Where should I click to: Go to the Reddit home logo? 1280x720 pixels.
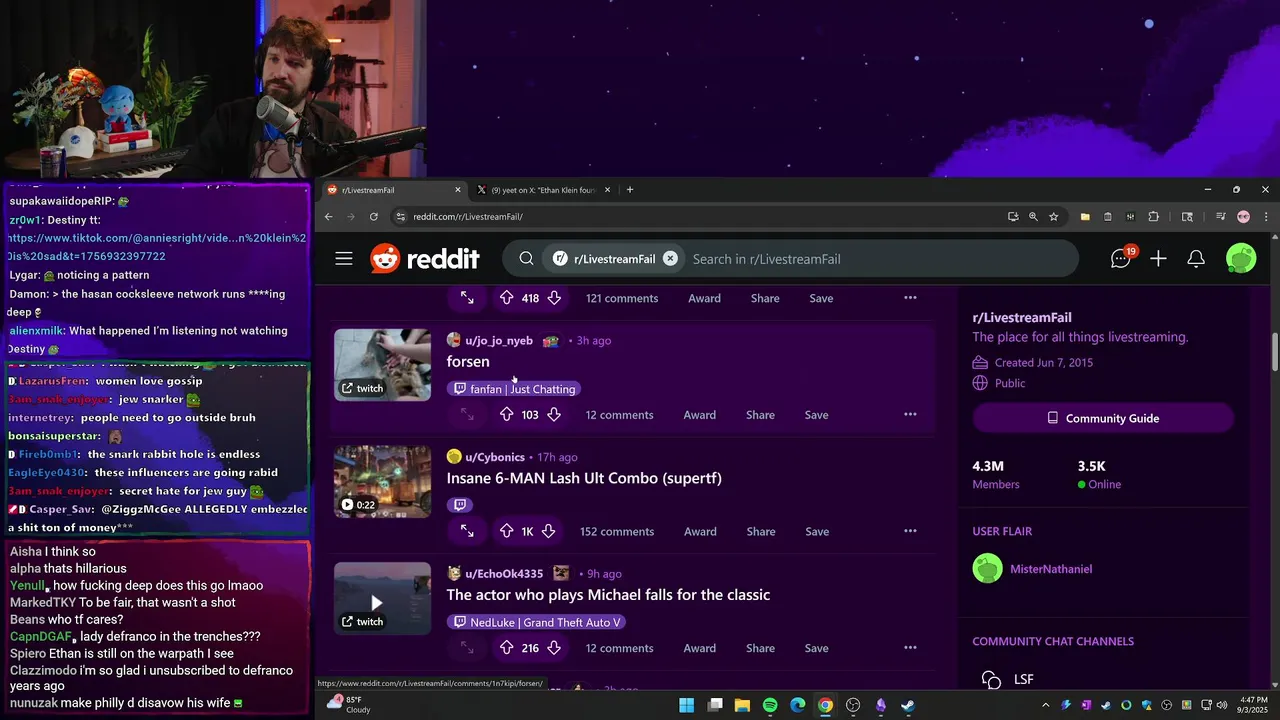click(425, 259)
